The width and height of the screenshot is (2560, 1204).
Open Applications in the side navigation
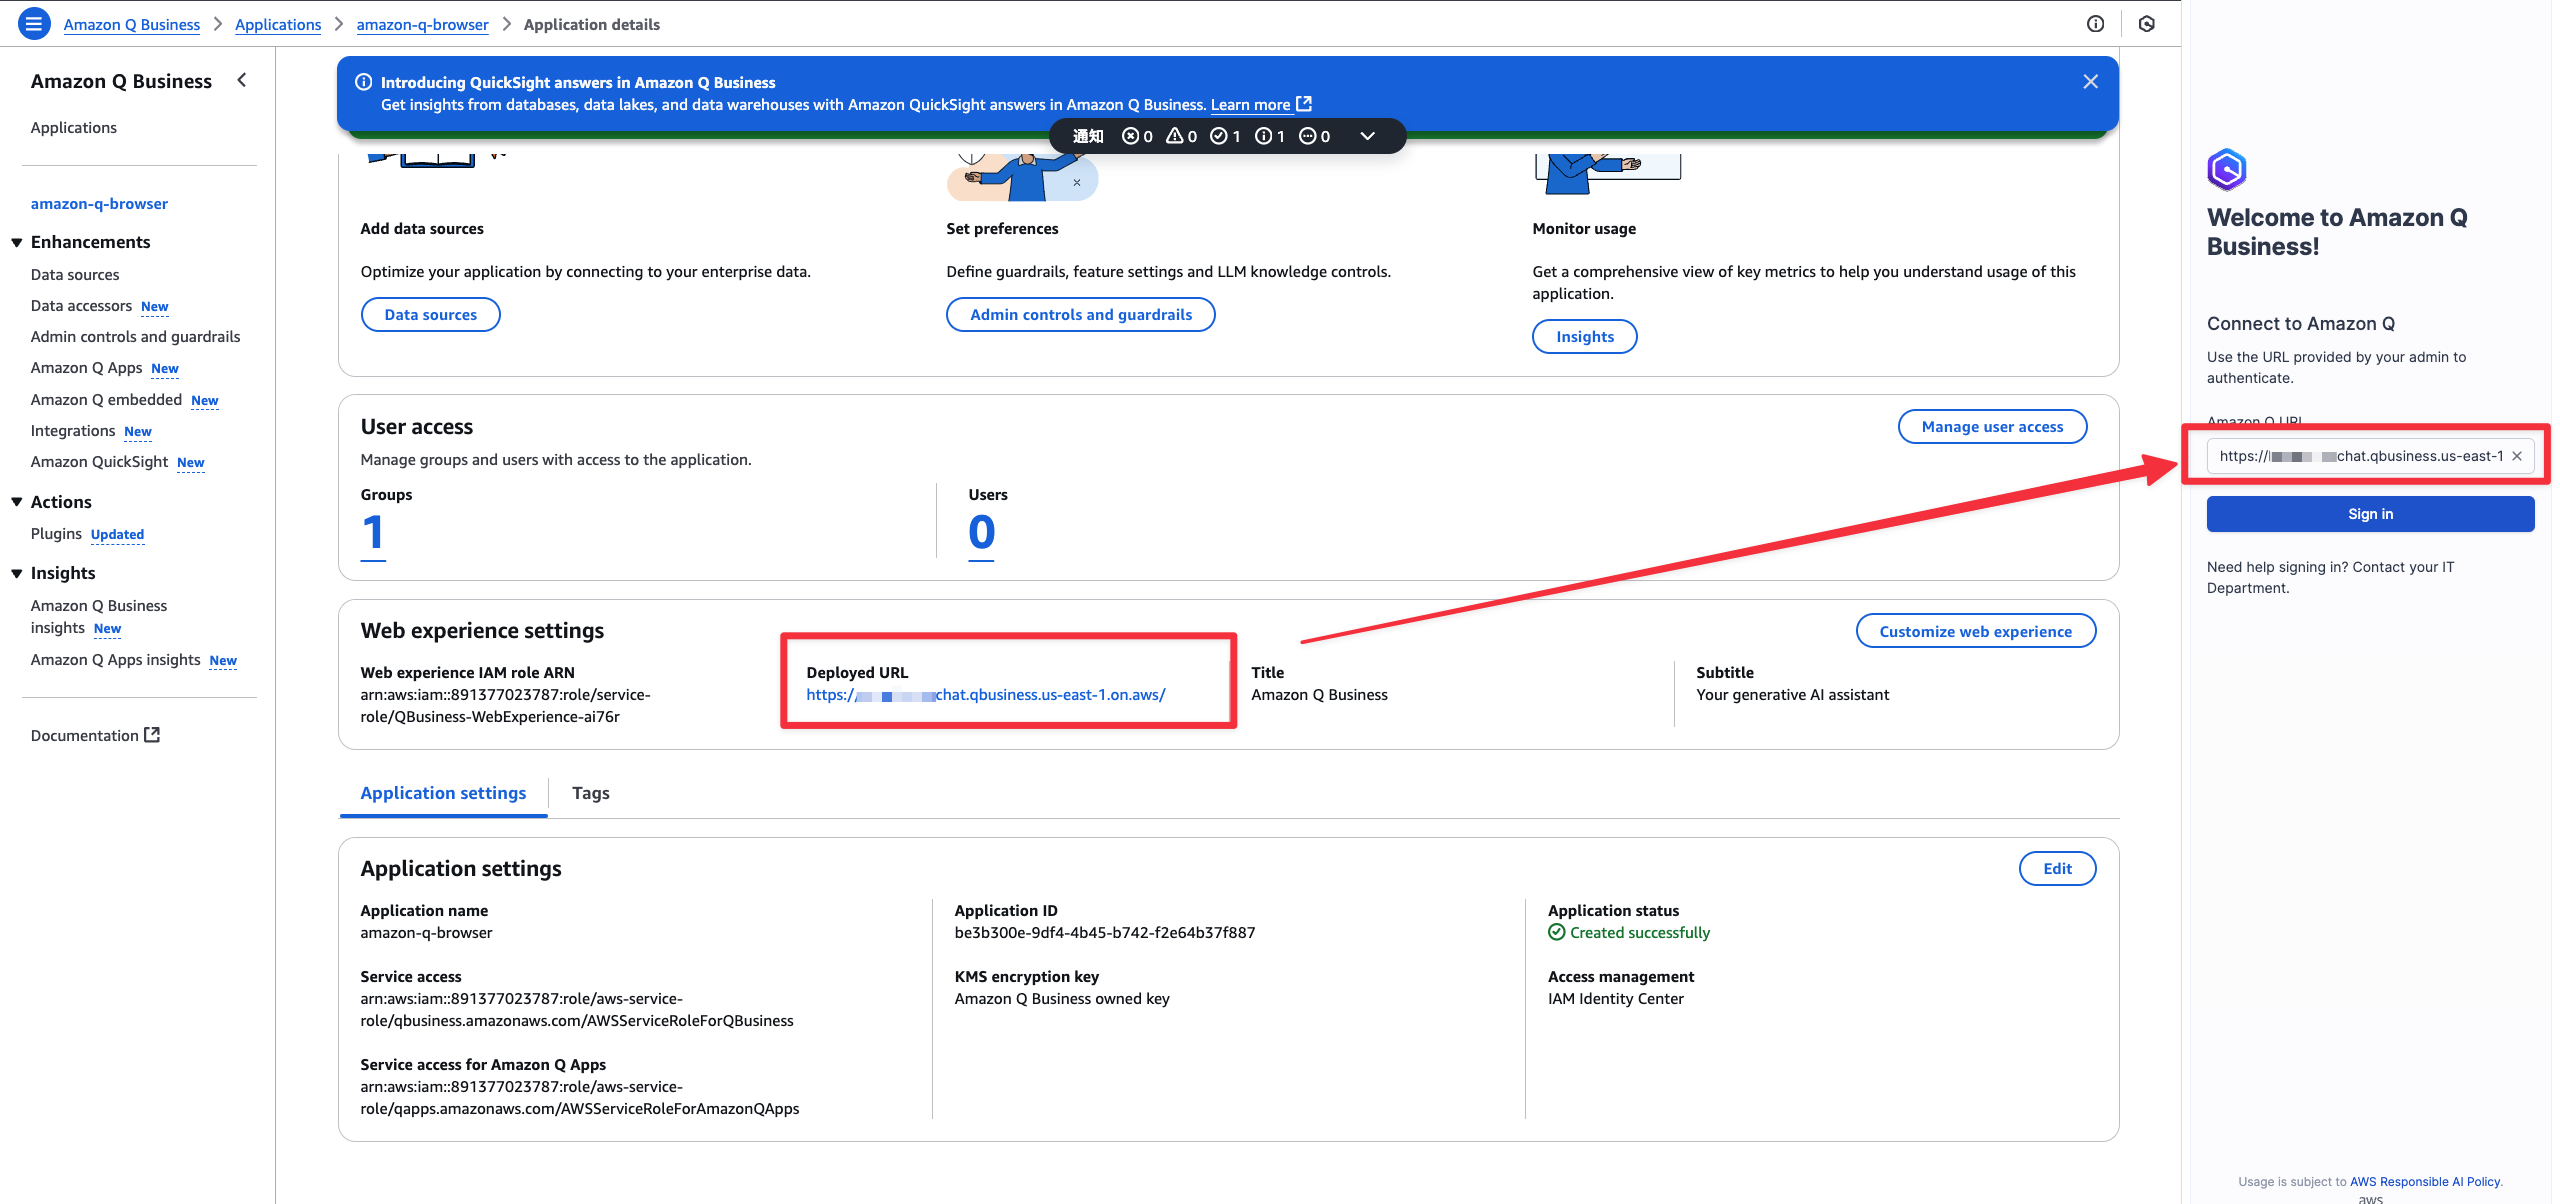pyautogui.click(x=74, y=127)
